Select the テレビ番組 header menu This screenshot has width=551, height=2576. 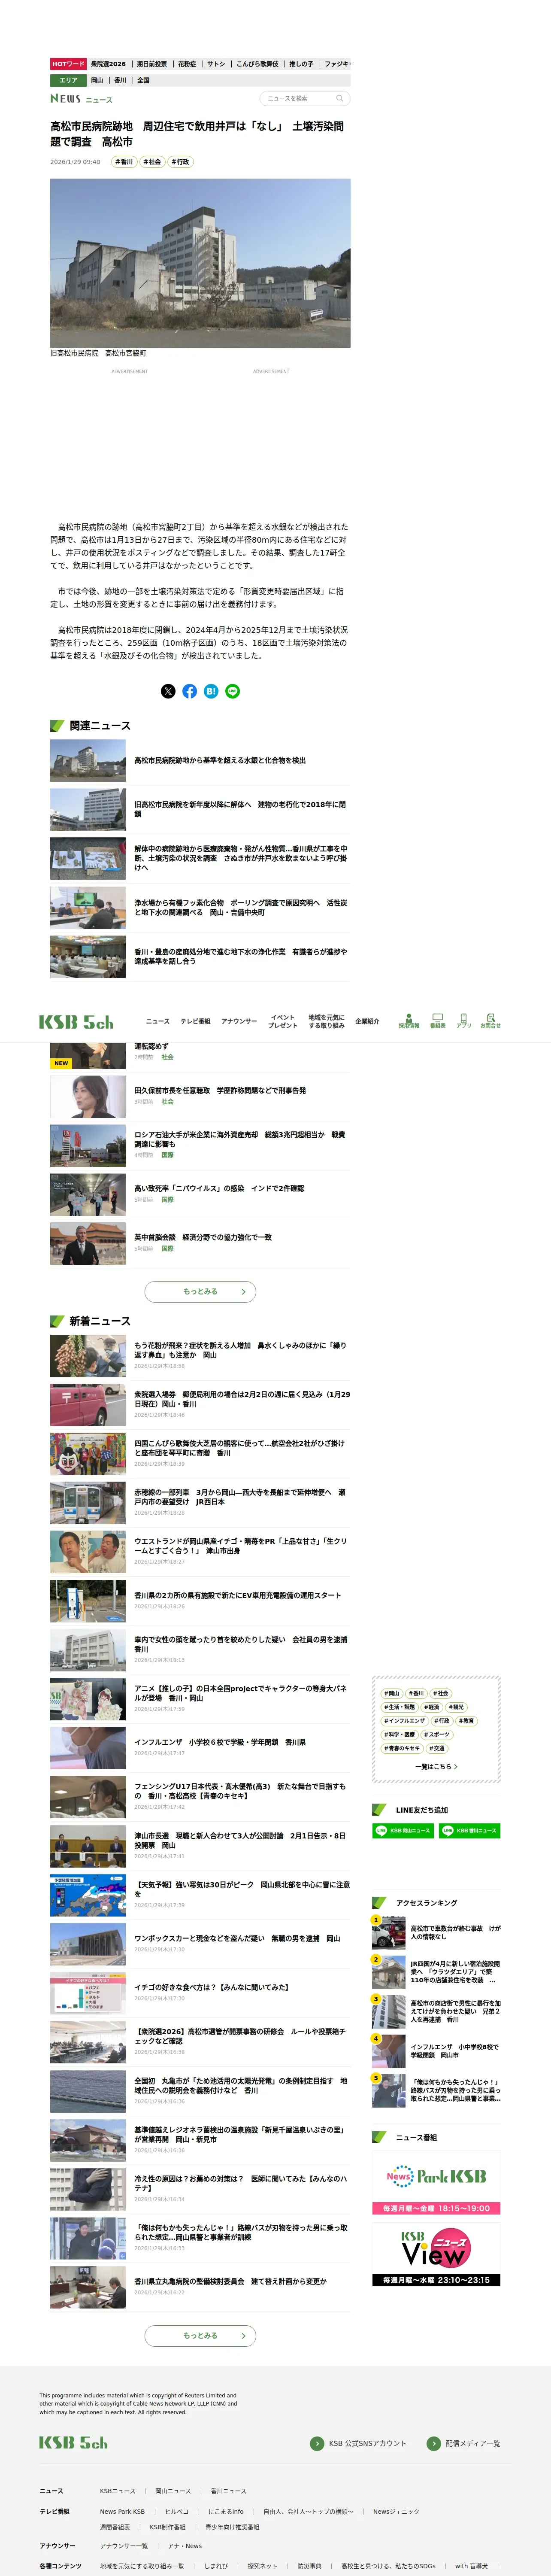(x=195, y=1021)
